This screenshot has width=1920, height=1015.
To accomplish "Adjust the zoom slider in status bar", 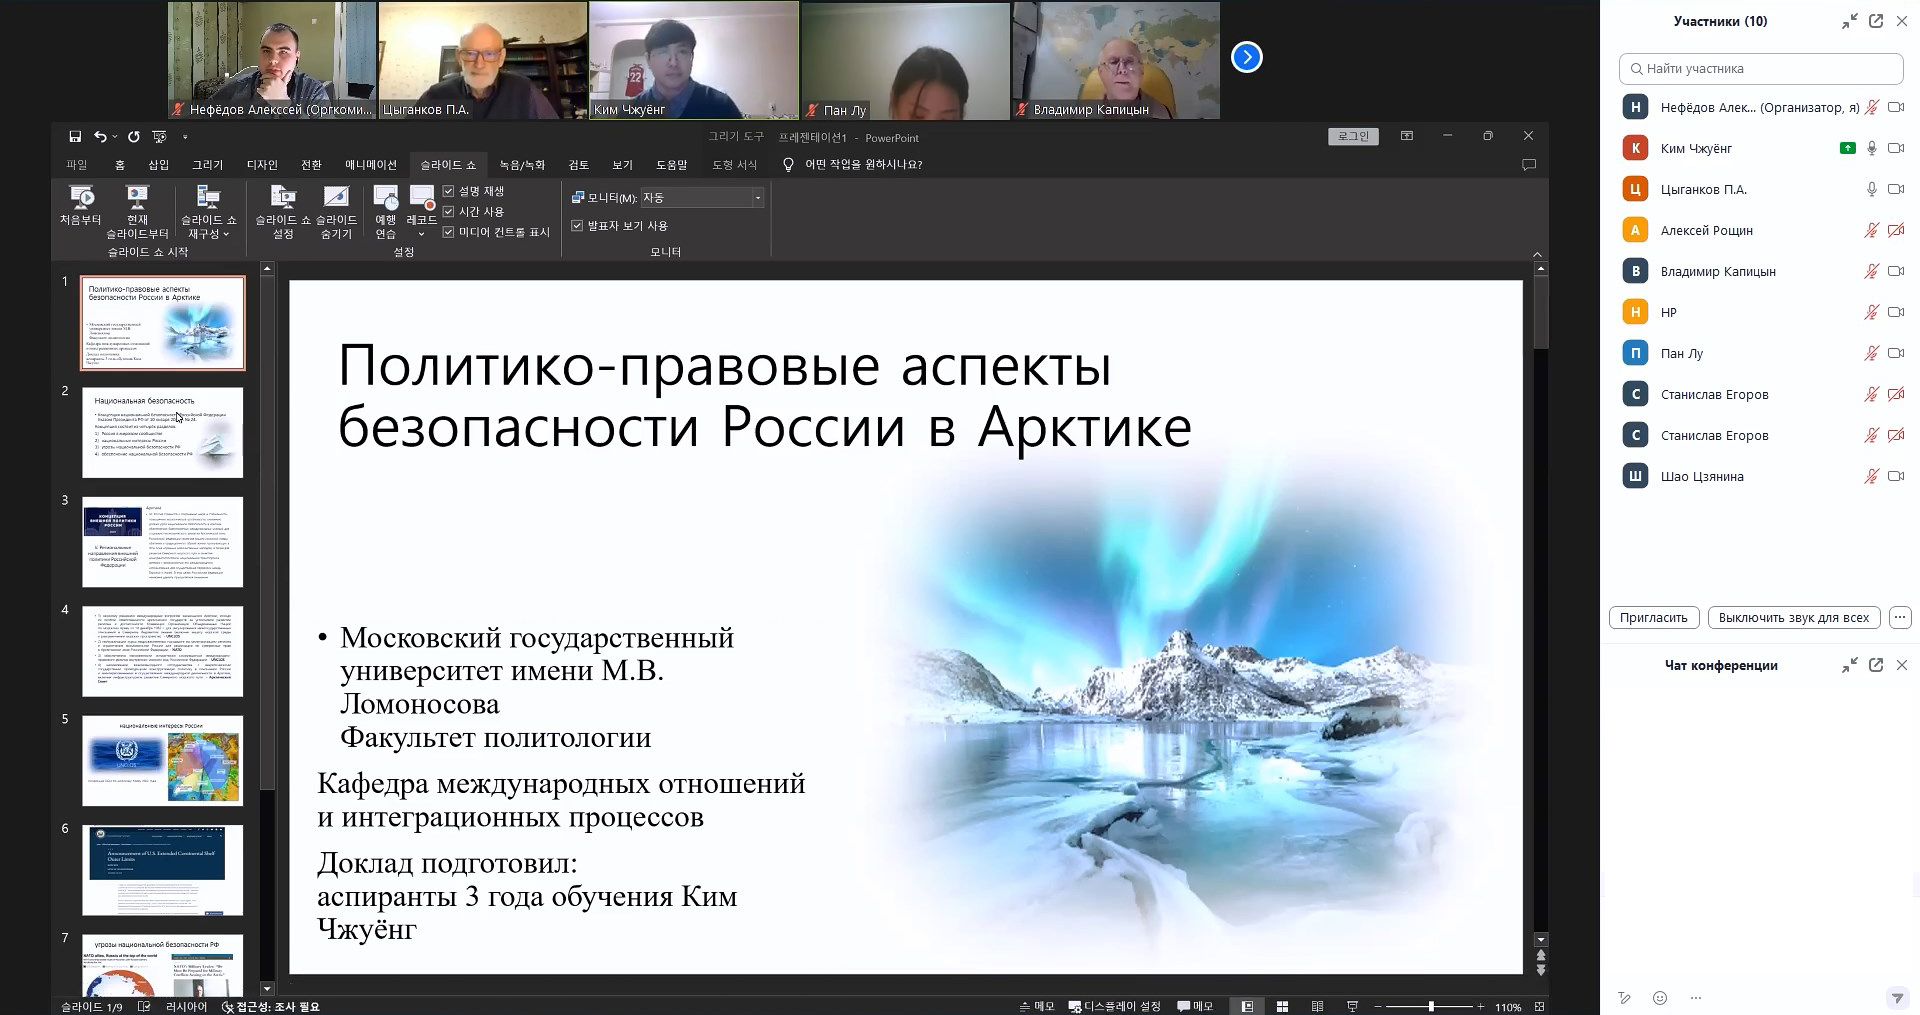I will pyautogui.click(x=1431, y=1007).
